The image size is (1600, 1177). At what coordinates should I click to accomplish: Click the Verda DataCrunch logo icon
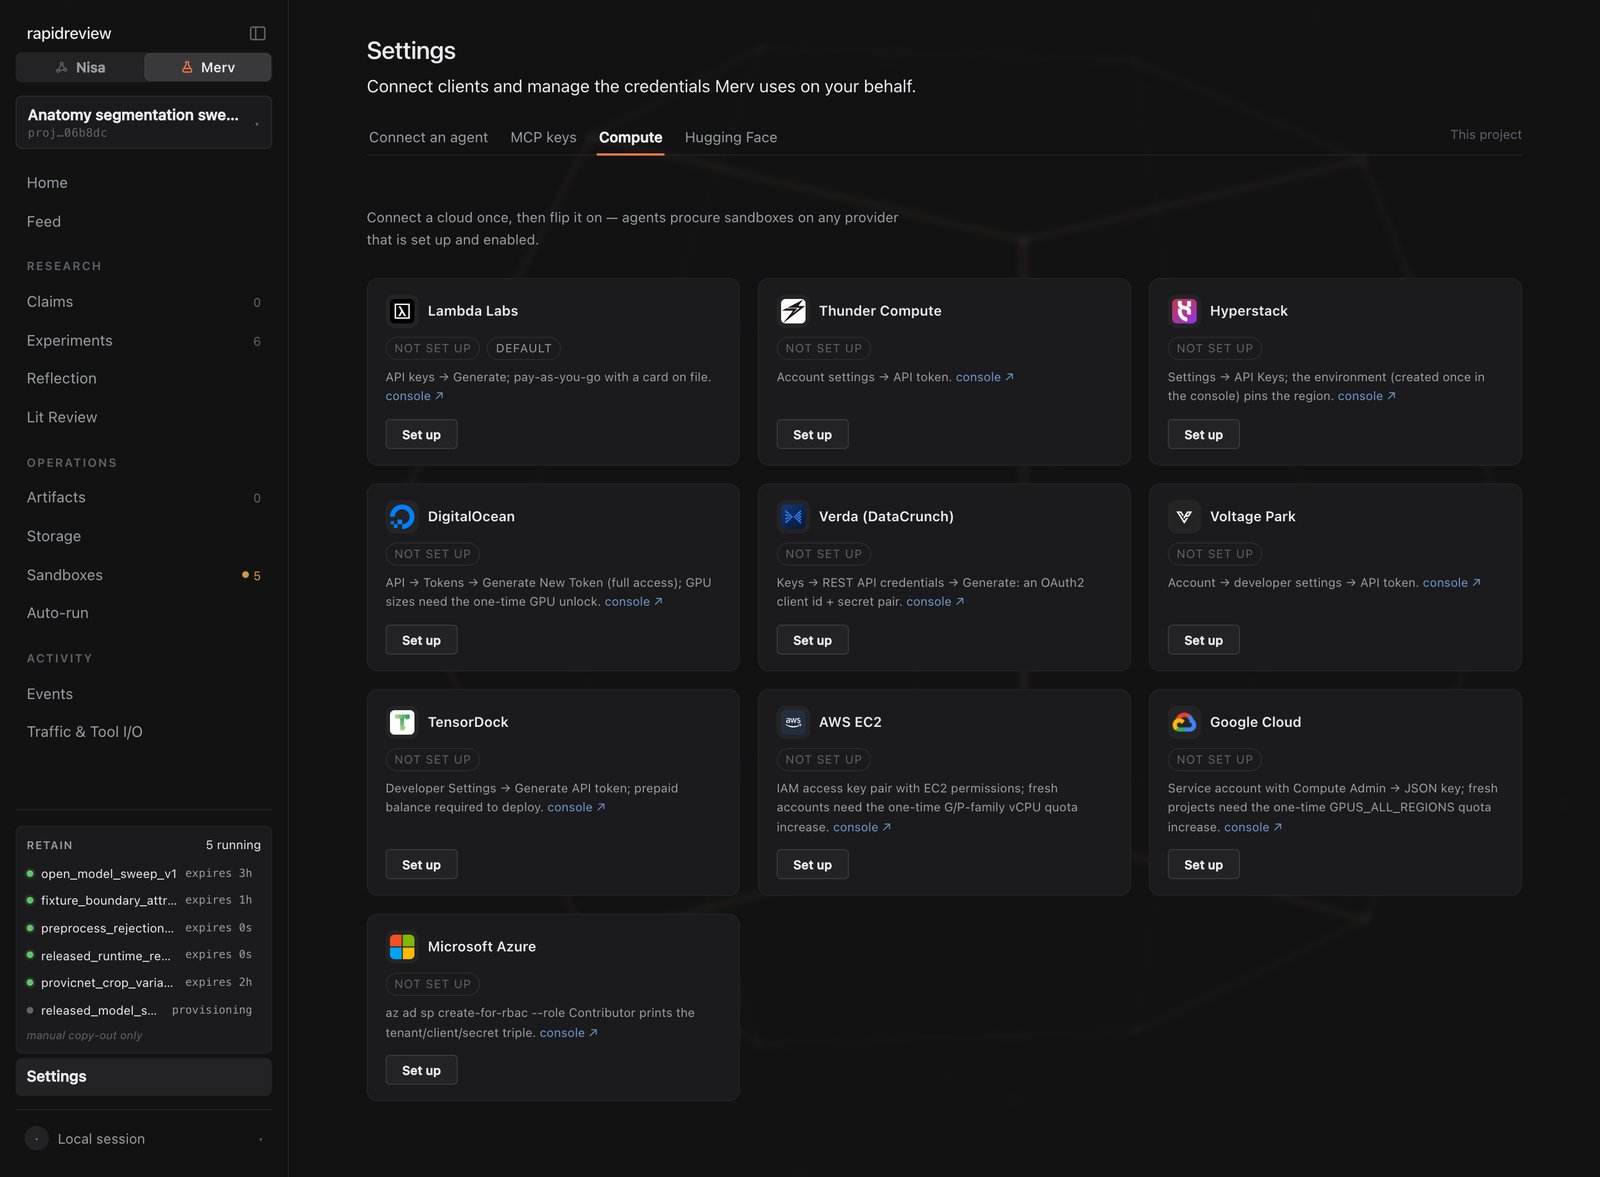click(x=793, y=517)
